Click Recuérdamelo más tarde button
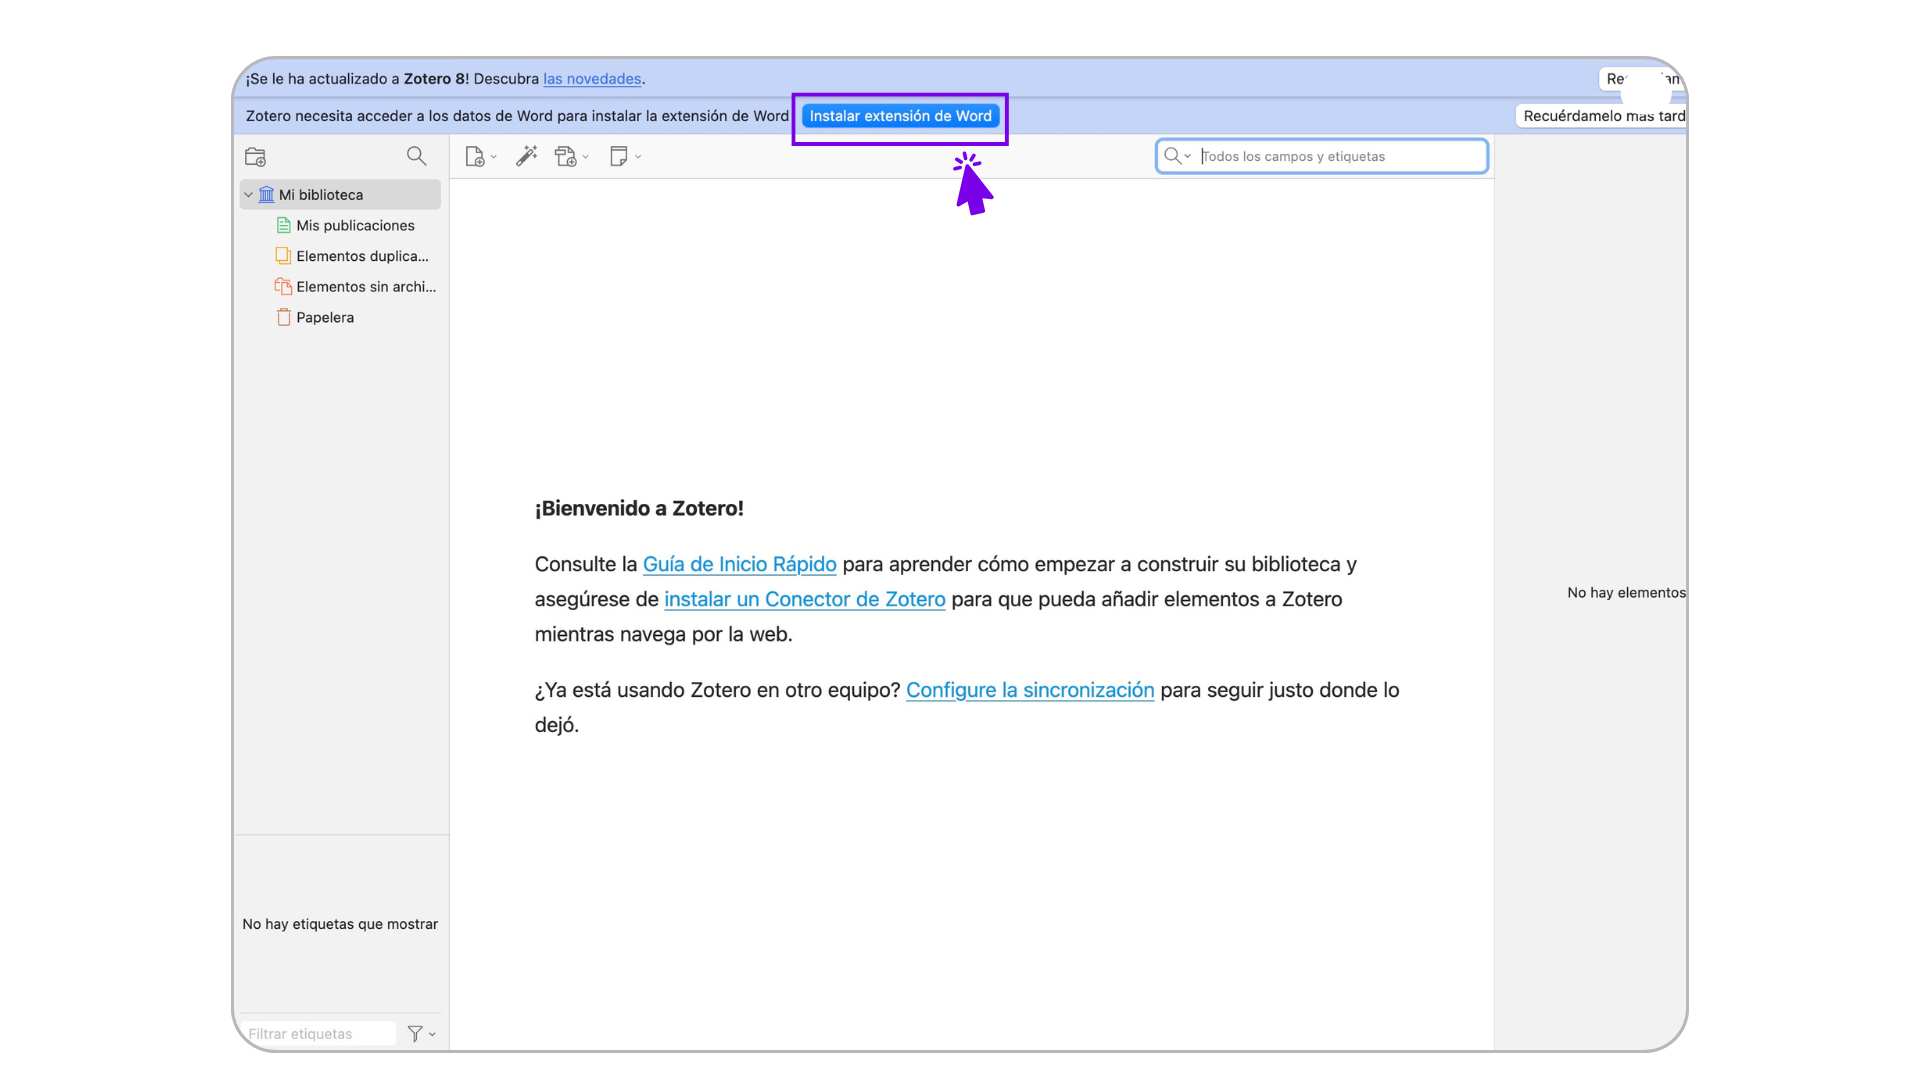This screenshot has height=1080, width=1920. point(1602,116)
